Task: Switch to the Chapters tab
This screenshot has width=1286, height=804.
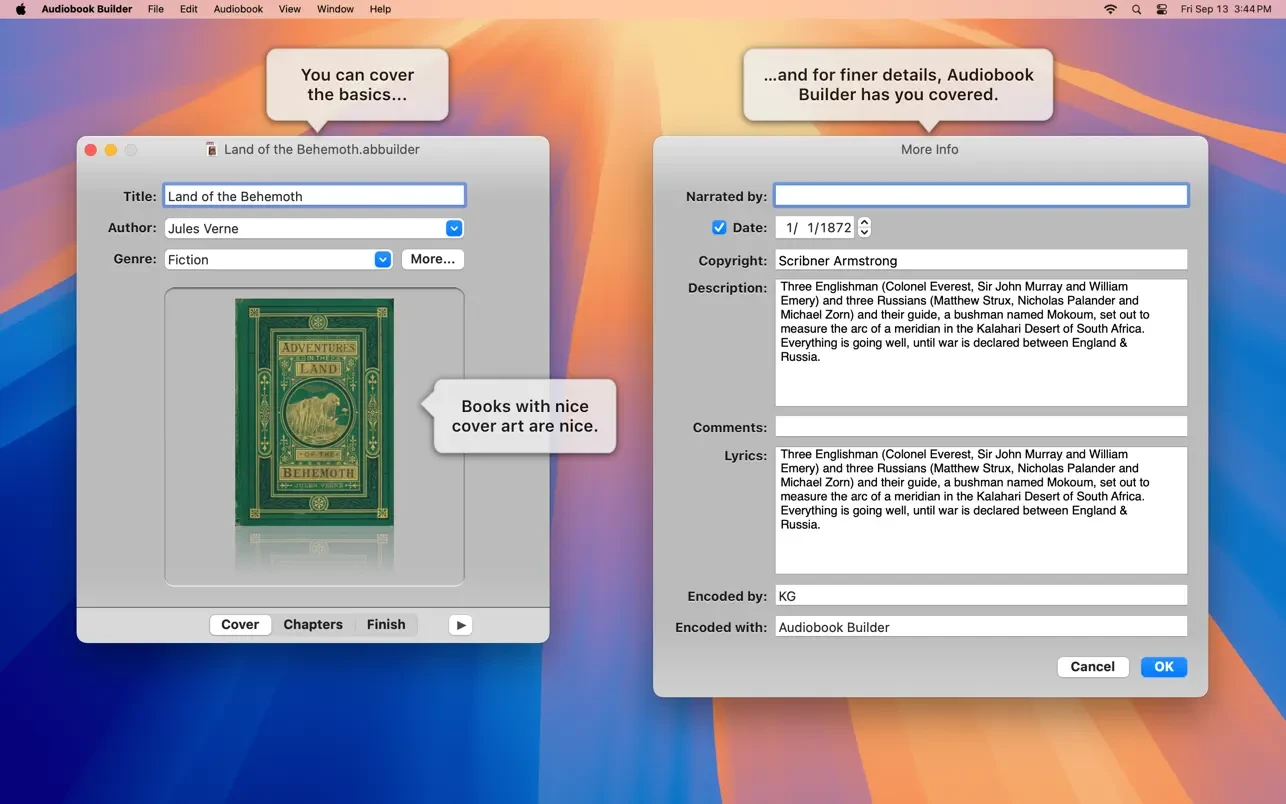Action: pyautogui.click(x=313, y=624)
